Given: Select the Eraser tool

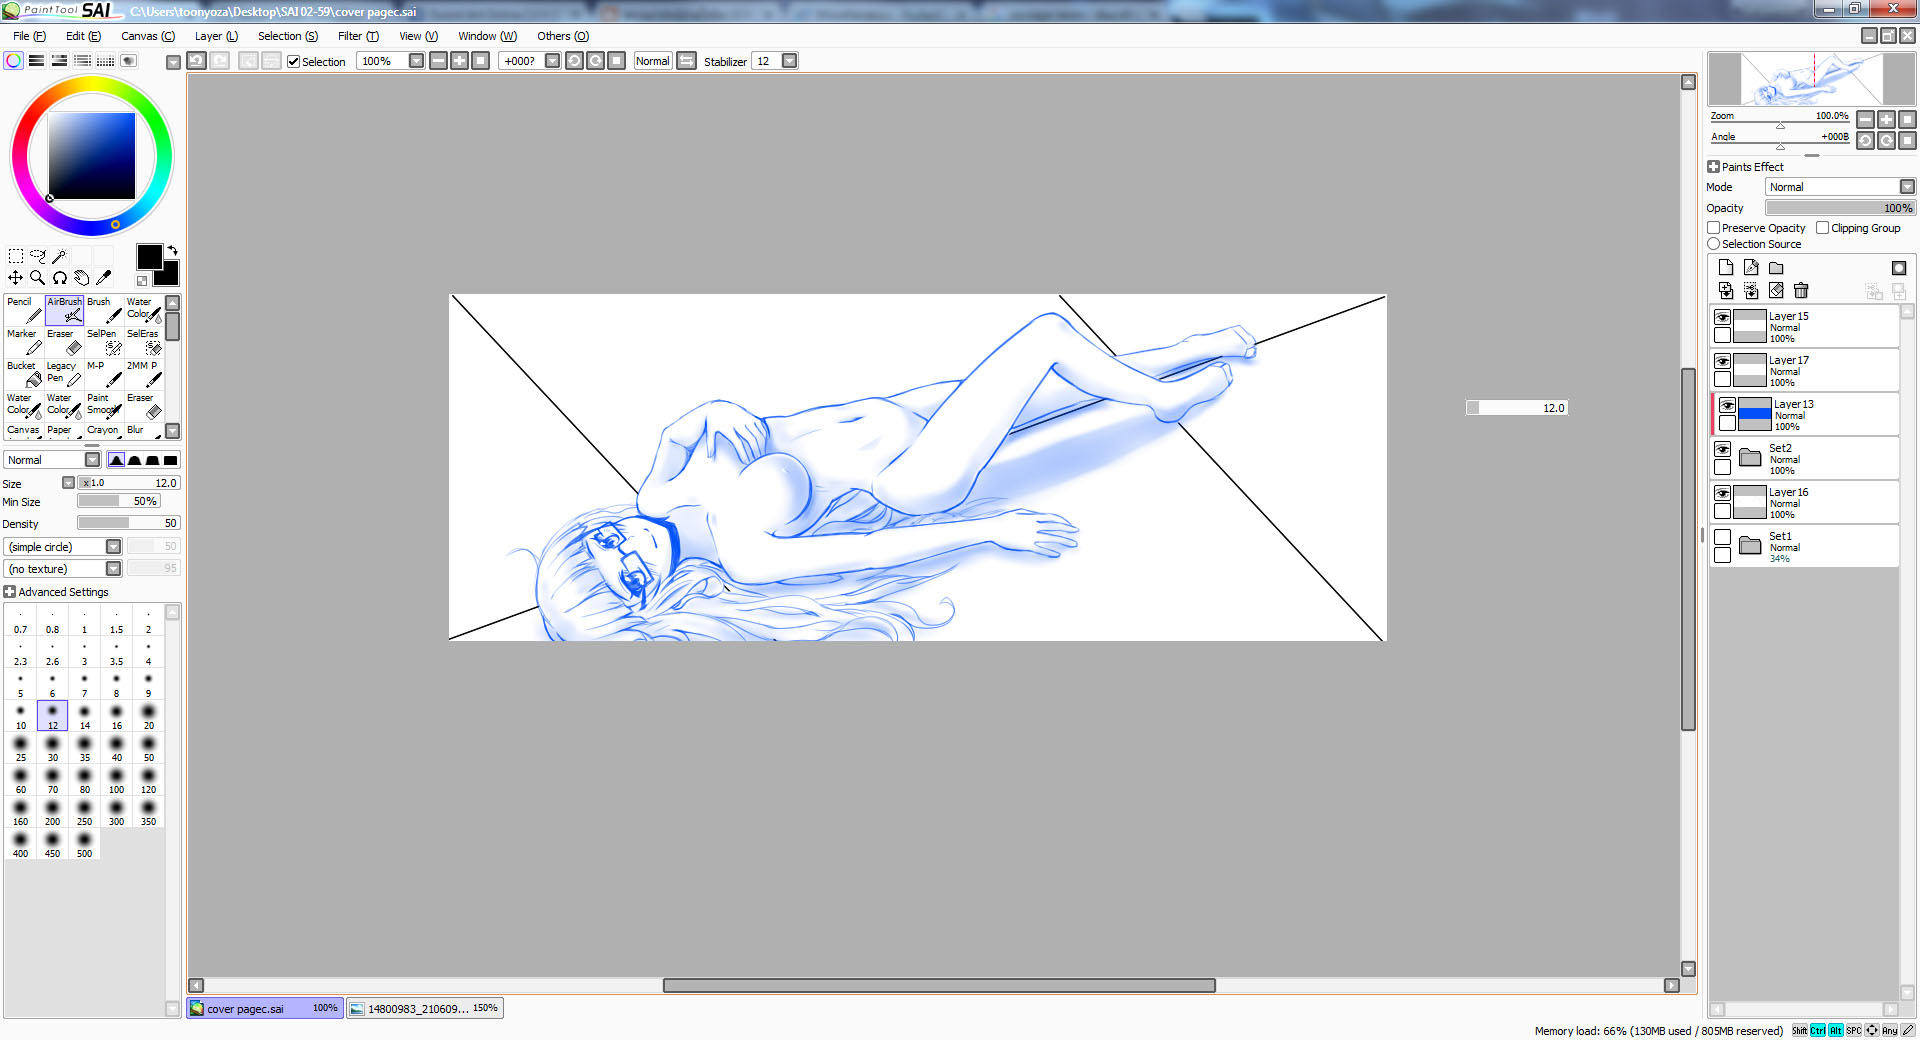Looking at the screenshot, I should click(x=64, y=342).
